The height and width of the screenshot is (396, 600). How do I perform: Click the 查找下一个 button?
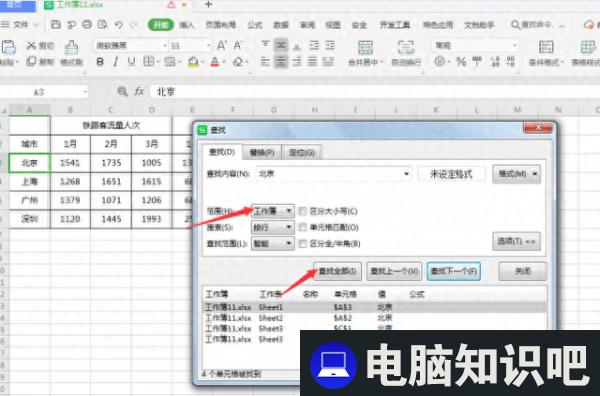point(453,271)
